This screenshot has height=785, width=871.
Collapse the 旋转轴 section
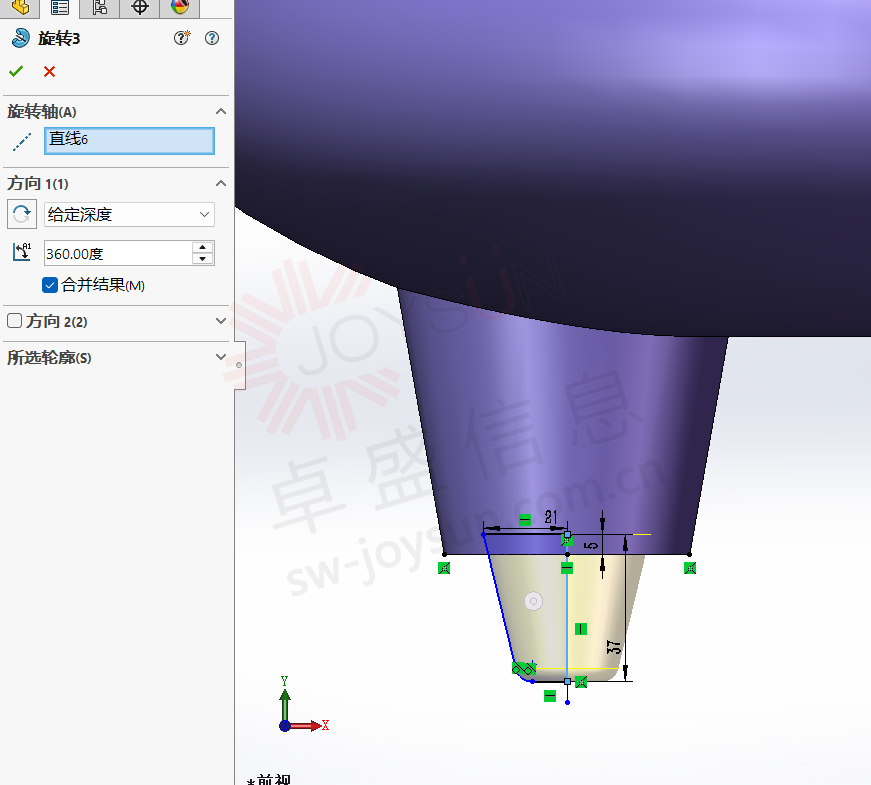pos(221,111)
